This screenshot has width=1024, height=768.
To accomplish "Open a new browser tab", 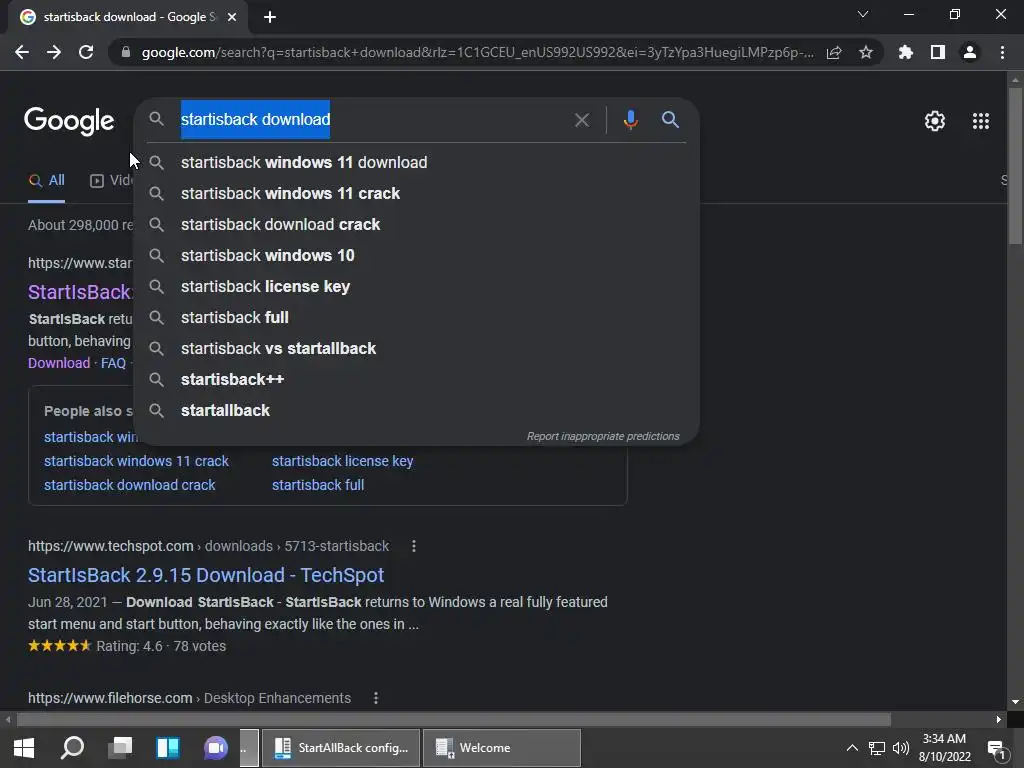I will point(270,17).
